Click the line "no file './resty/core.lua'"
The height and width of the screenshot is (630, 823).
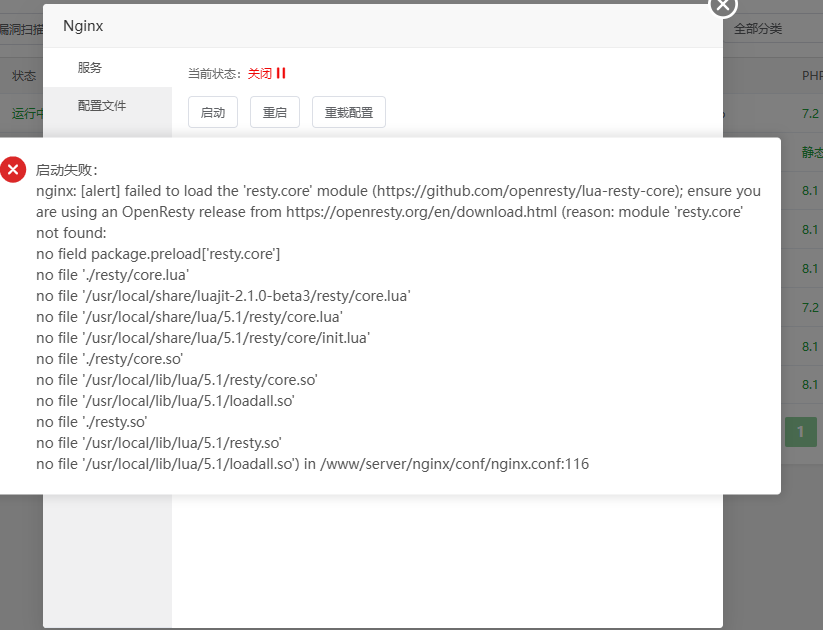(112, 275)
